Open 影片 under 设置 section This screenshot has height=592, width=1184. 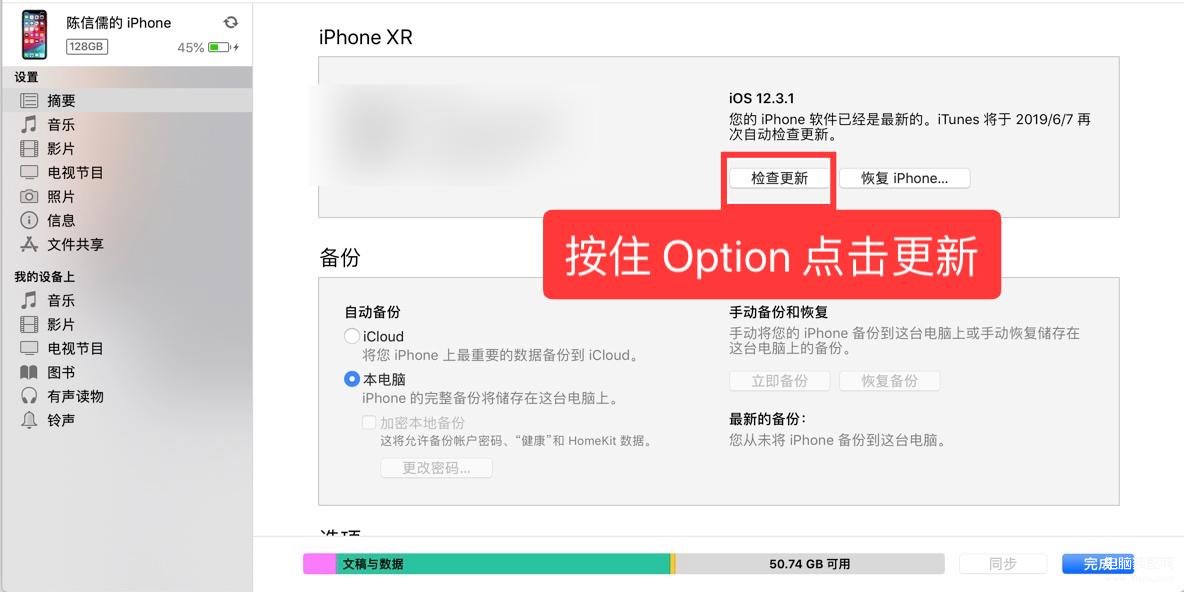pos(126,149)
